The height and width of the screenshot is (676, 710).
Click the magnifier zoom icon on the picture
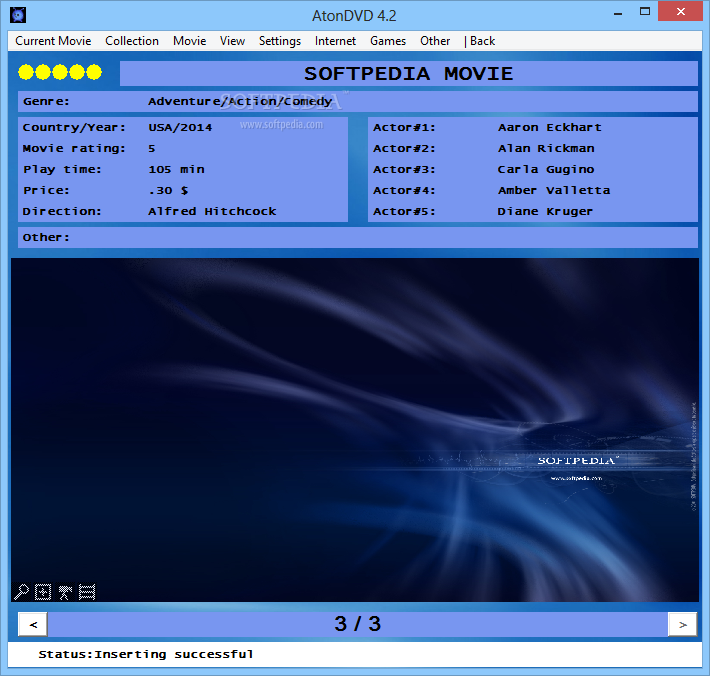point(21,591)
